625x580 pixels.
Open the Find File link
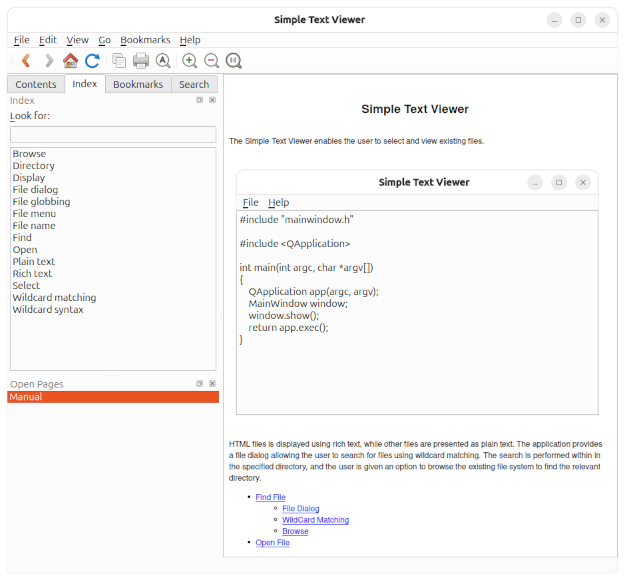point(270,497)
